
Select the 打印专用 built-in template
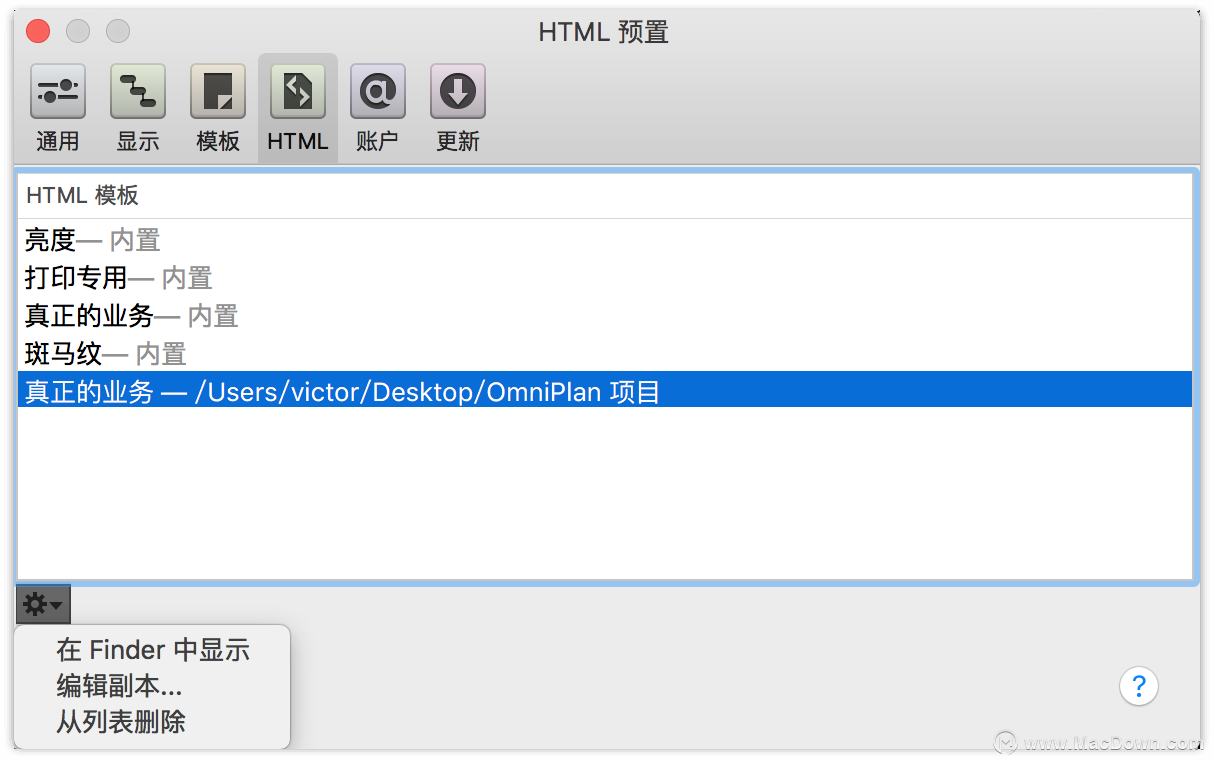tap(605, 277)
